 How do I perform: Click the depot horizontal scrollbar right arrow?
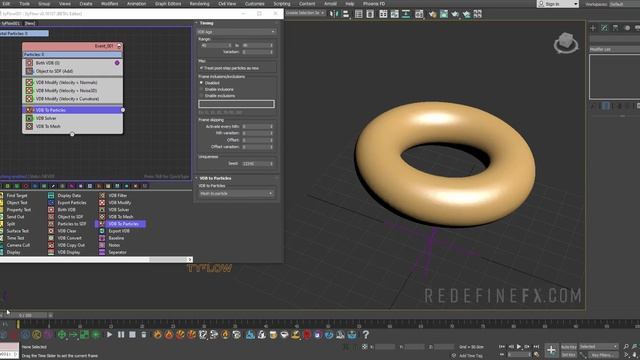tap(190, 260)
